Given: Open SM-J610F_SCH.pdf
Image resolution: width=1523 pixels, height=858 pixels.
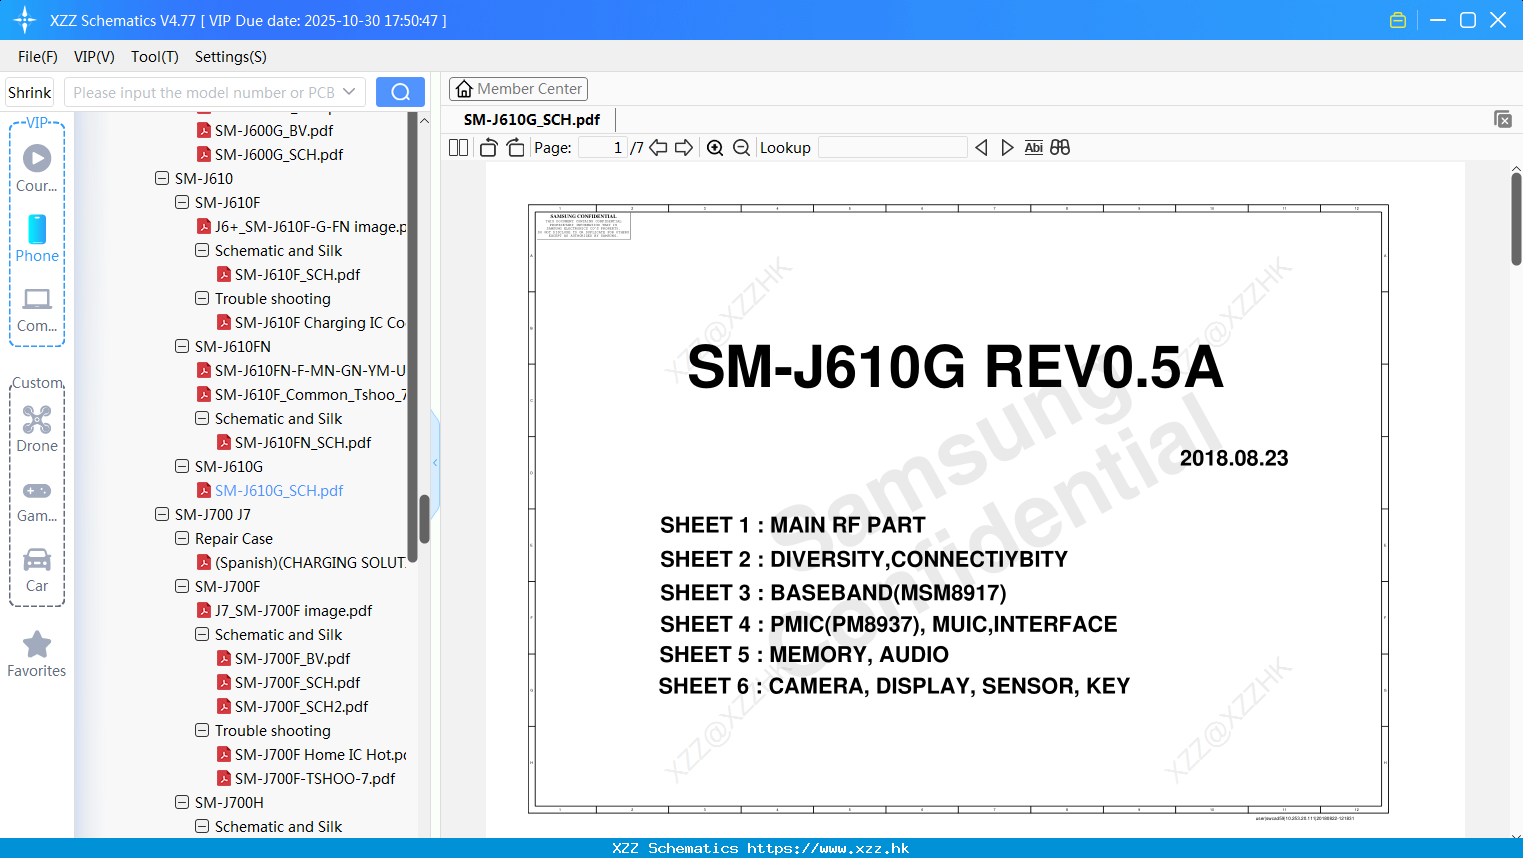Looking at the screenshot, I should 297,274.
